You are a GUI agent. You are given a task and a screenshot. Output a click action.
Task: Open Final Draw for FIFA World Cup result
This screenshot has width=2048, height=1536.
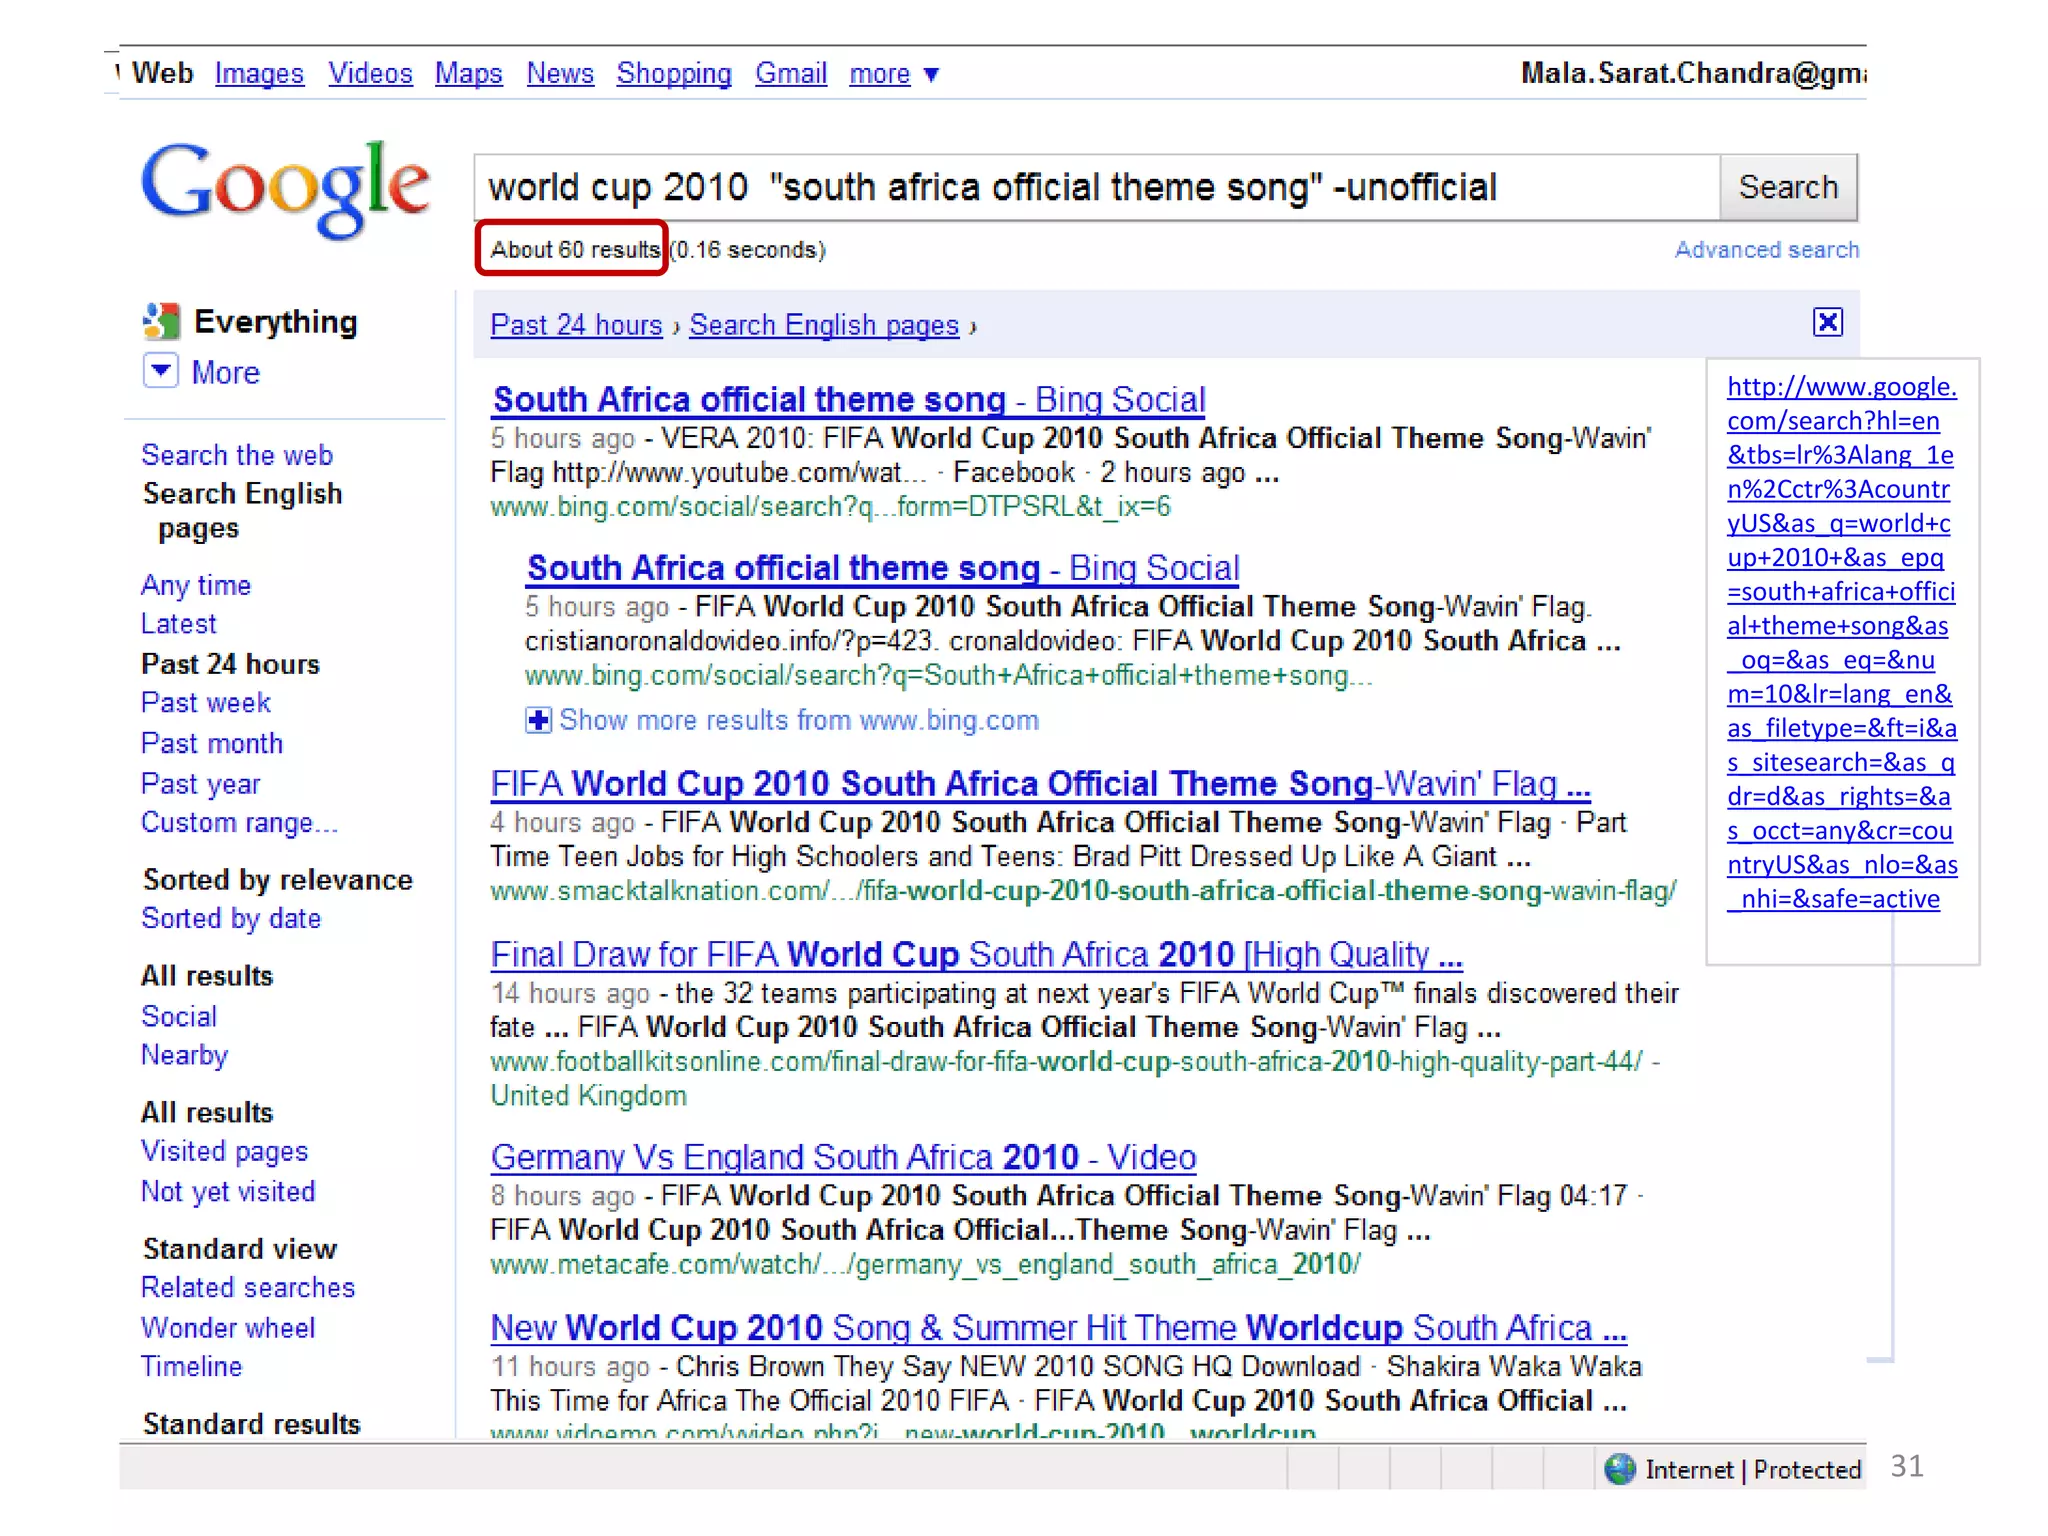tap(976, 955)
